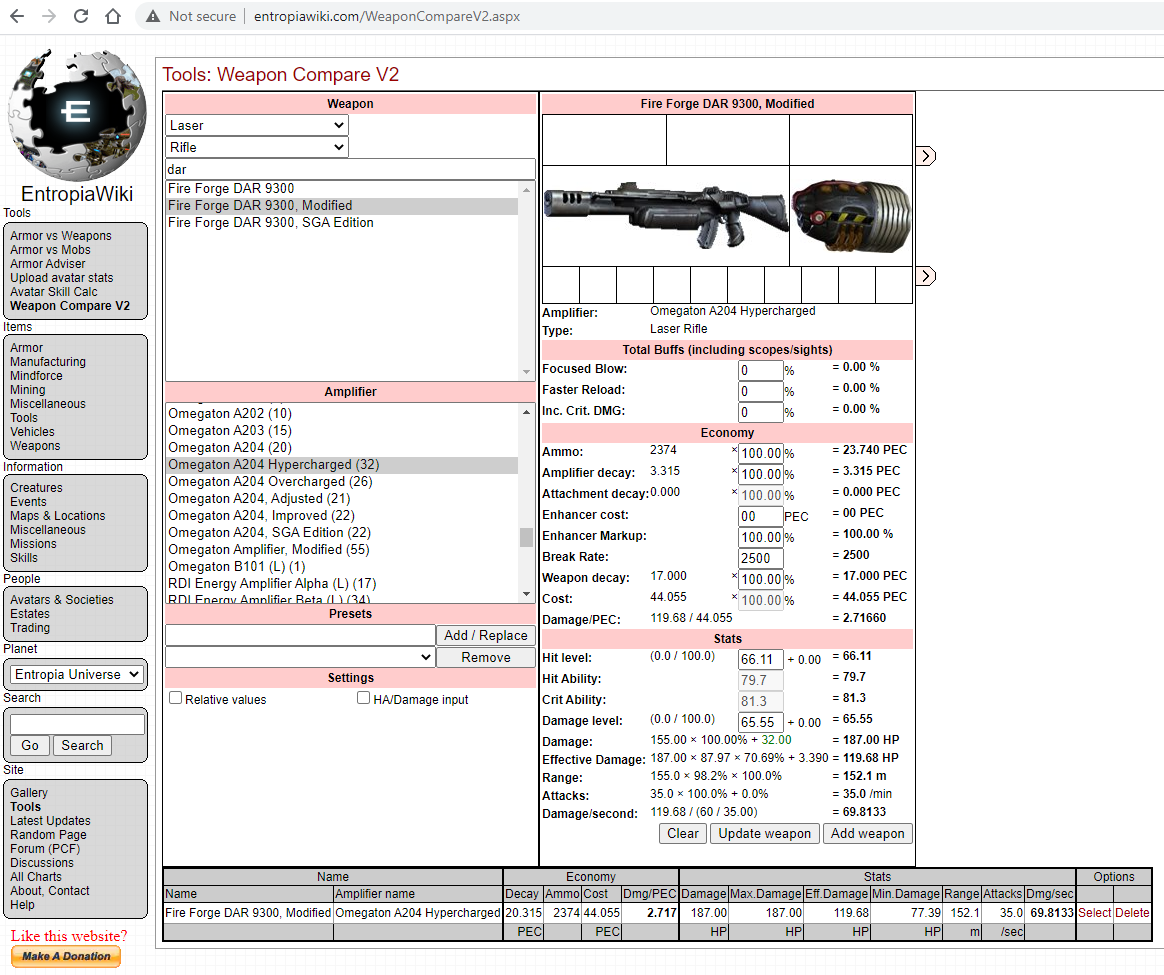Image resolution: width=1164 pixels, height=975 pixels.
Task: Click the Add / Replace preset button
Action: point(485,635)
